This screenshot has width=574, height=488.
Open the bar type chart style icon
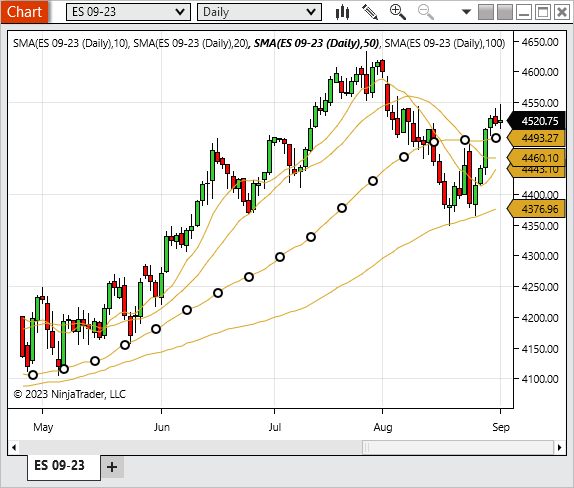tap(342, 12)
